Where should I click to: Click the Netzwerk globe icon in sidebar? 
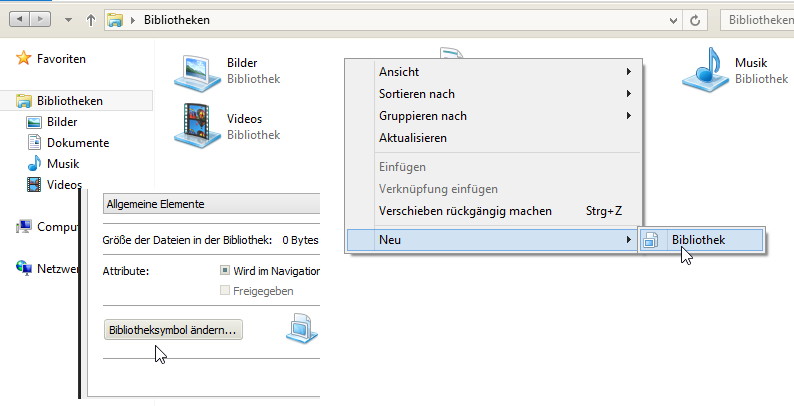[x=23, y=268]
